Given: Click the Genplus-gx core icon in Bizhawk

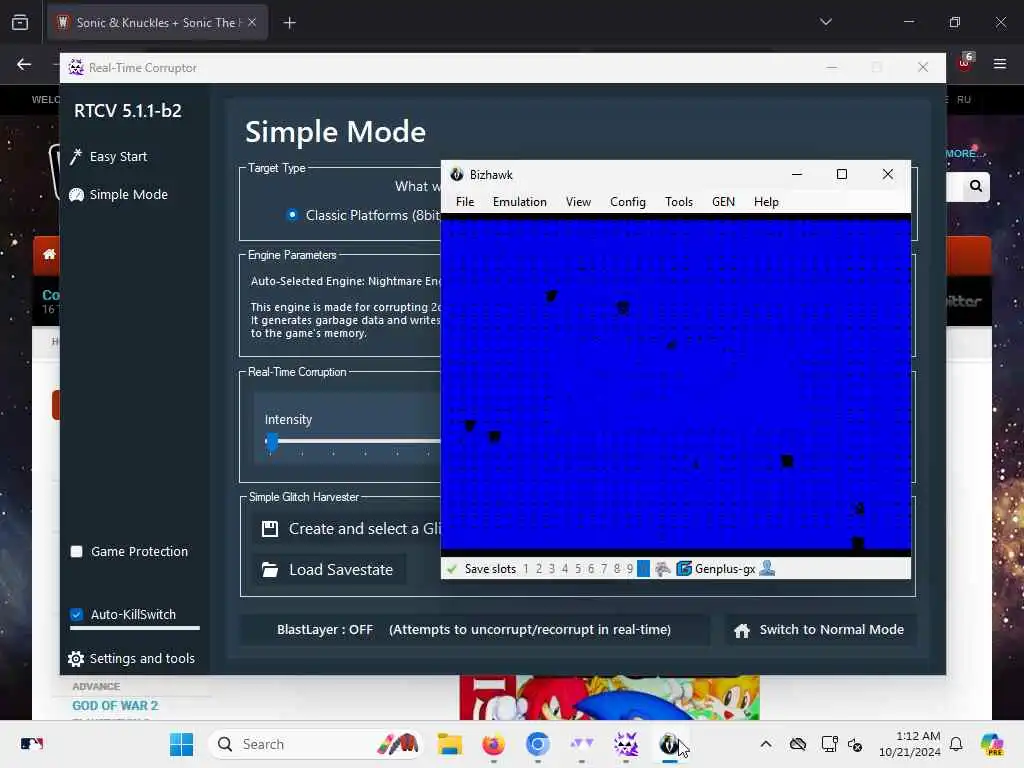Looking at the screenshot, I should pos(684,569).
